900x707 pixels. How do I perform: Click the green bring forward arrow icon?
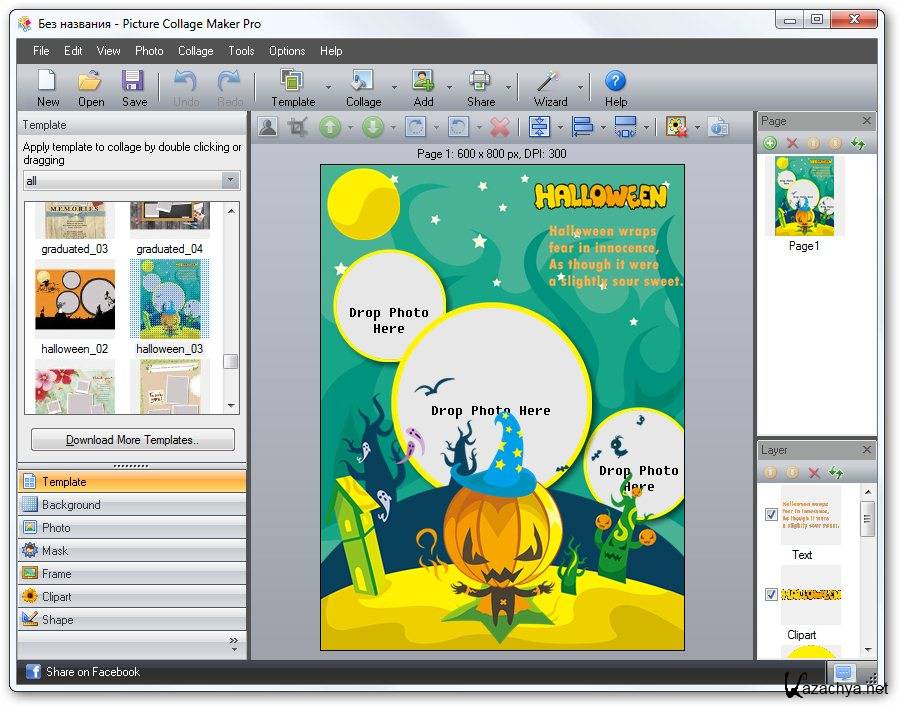click(x=330, y=127)
